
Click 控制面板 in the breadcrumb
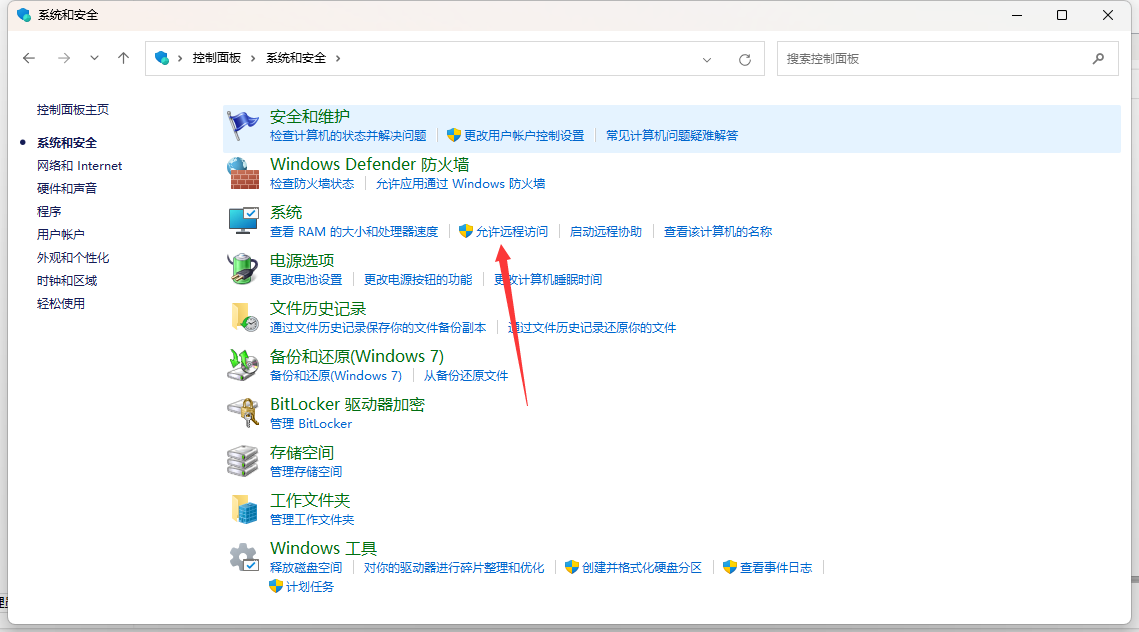pos(216,58)
